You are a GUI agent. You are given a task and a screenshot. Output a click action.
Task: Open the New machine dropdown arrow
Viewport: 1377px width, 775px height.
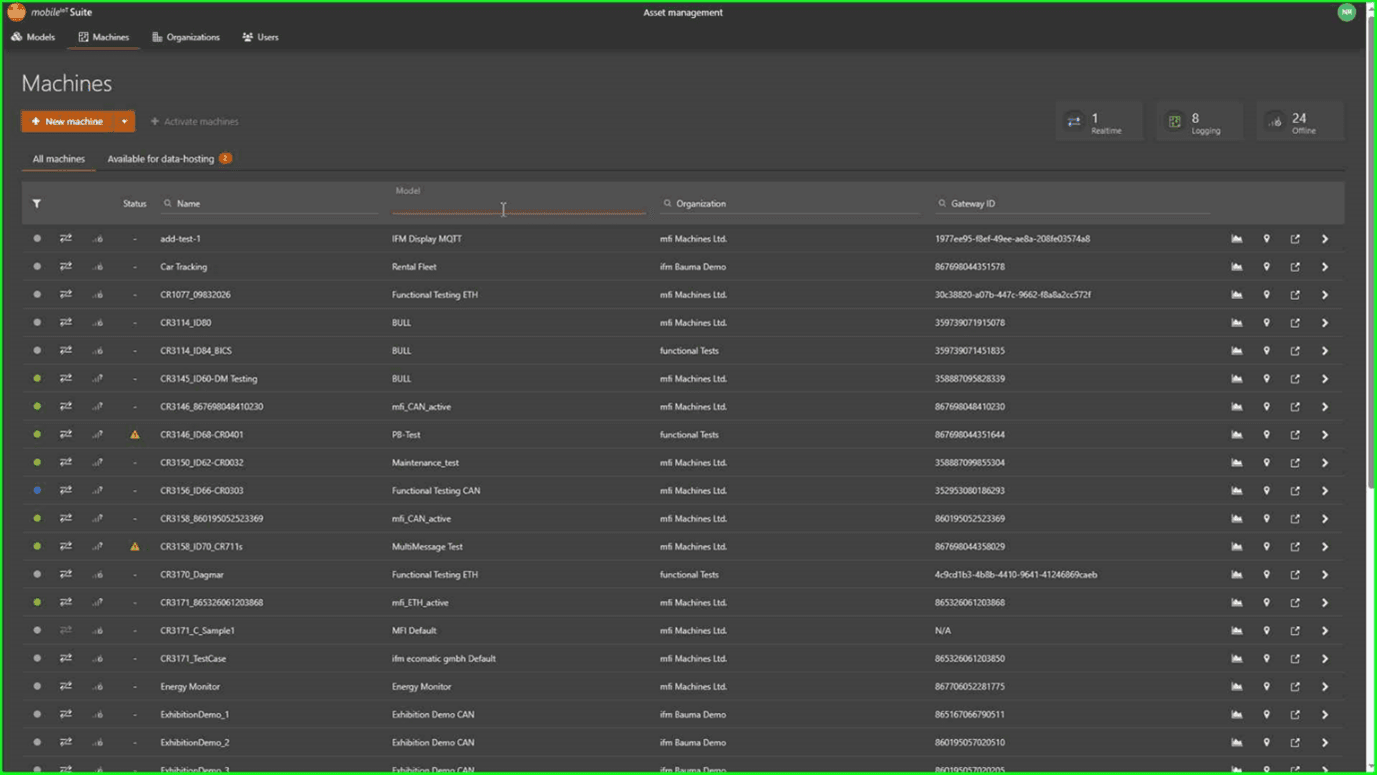click(x=125, y=122)
